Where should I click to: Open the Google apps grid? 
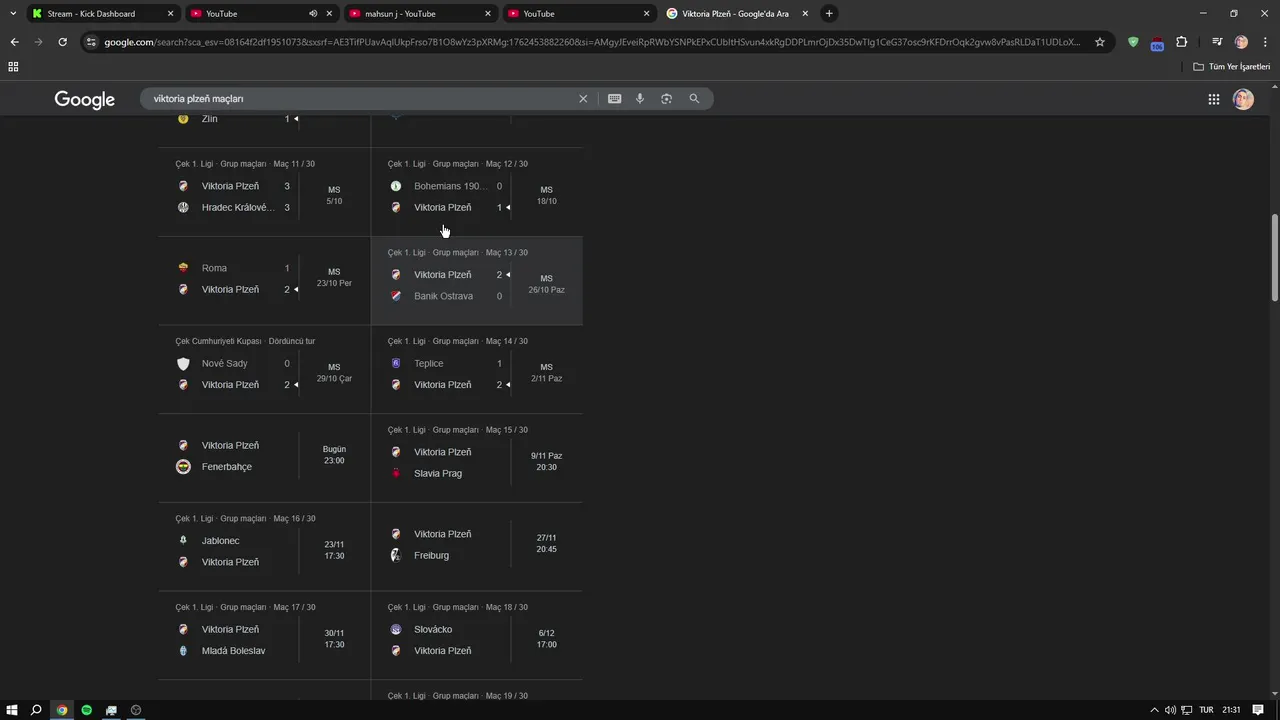(x=1214, y=99)
